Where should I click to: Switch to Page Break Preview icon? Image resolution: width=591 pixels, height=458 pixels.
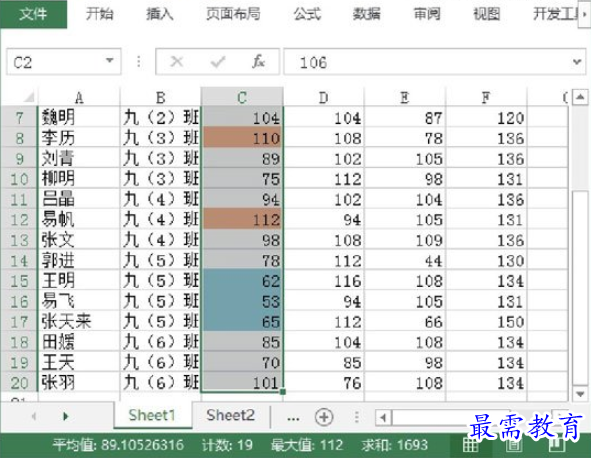tap(556, 445)
